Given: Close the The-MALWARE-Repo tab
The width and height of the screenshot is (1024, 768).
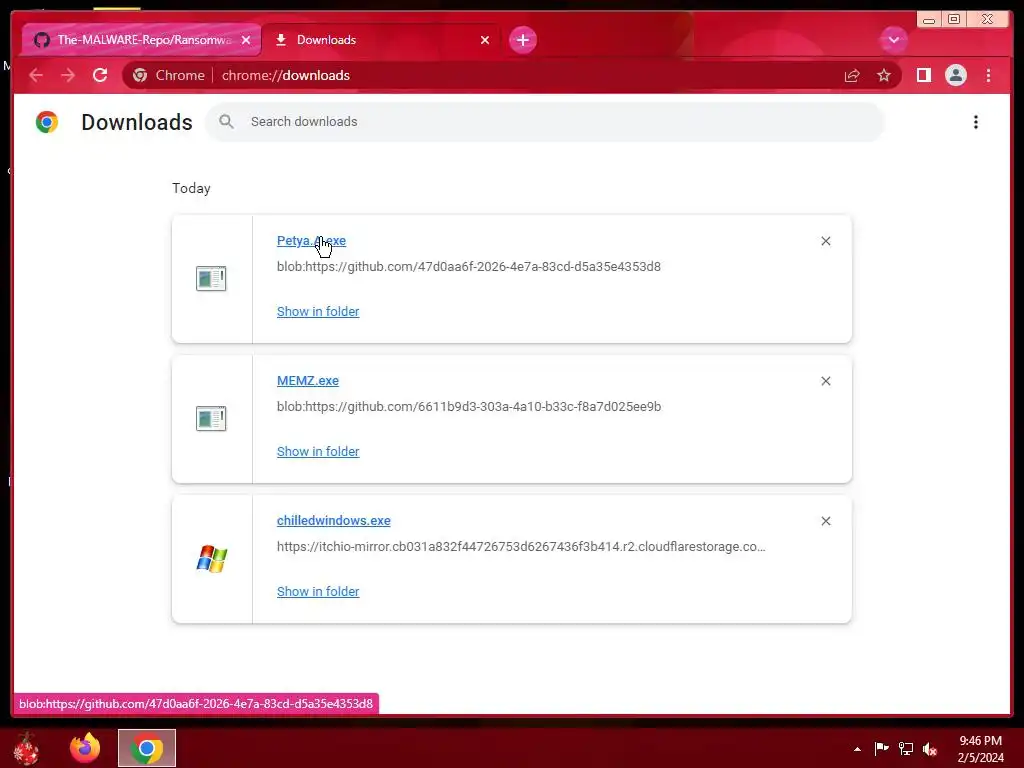Looking at the screenshot, I should [x=246, y=40].
